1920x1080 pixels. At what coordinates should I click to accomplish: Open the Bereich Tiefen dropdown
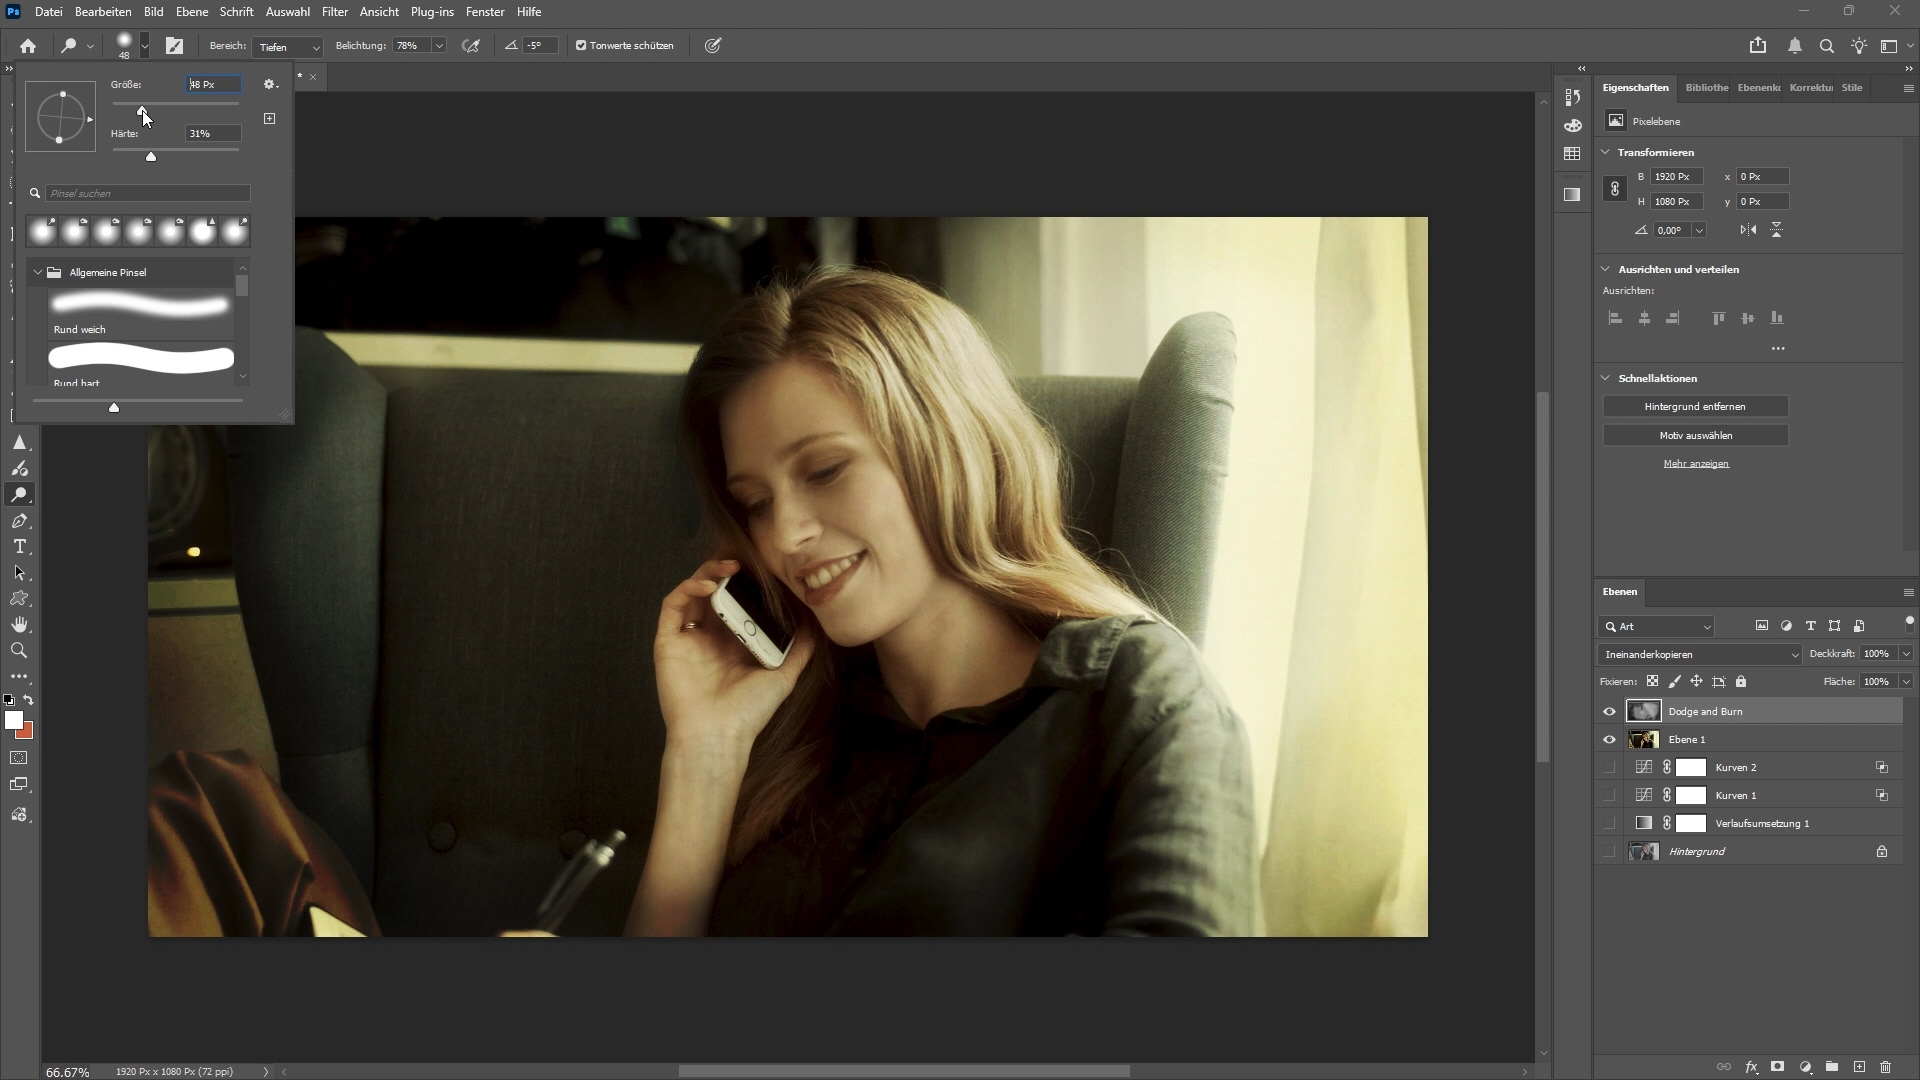[x=288, y=47]
